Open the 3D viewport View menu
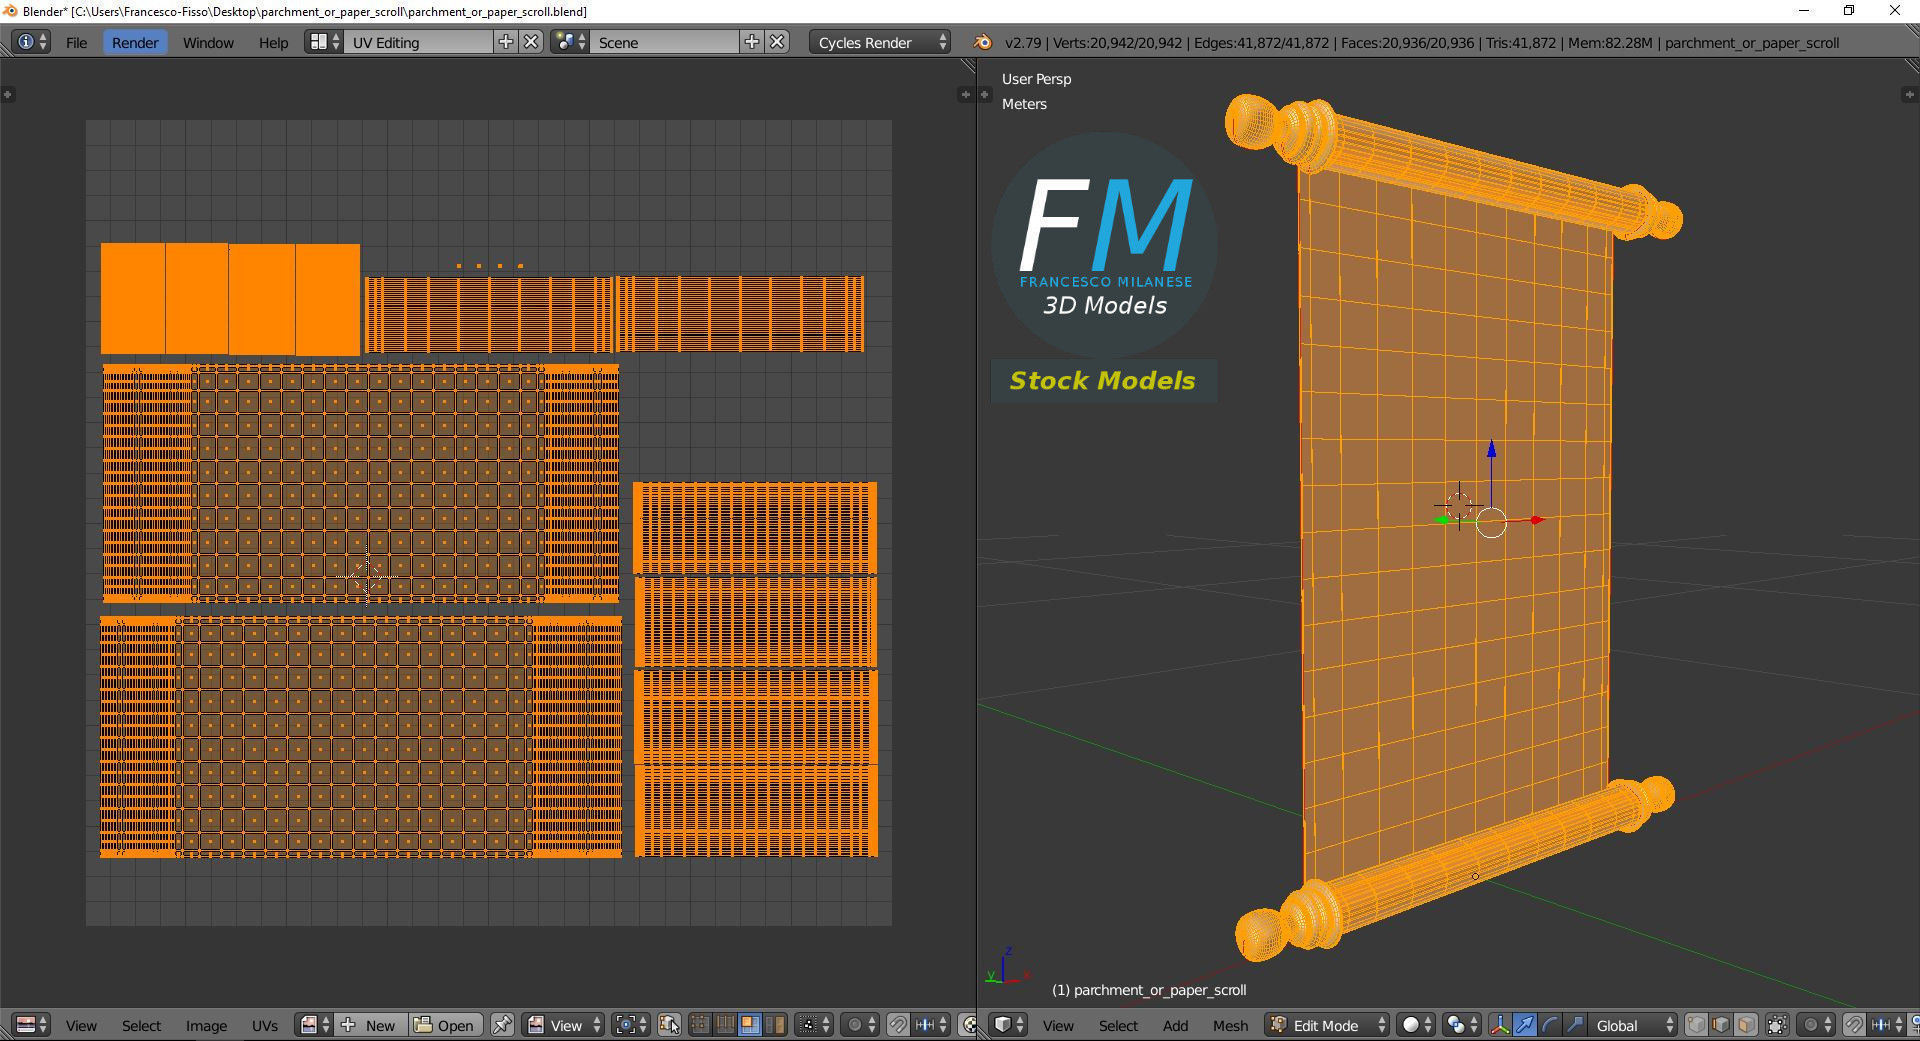Screen dimensions: 1920x1041 click(1058, 1025)
